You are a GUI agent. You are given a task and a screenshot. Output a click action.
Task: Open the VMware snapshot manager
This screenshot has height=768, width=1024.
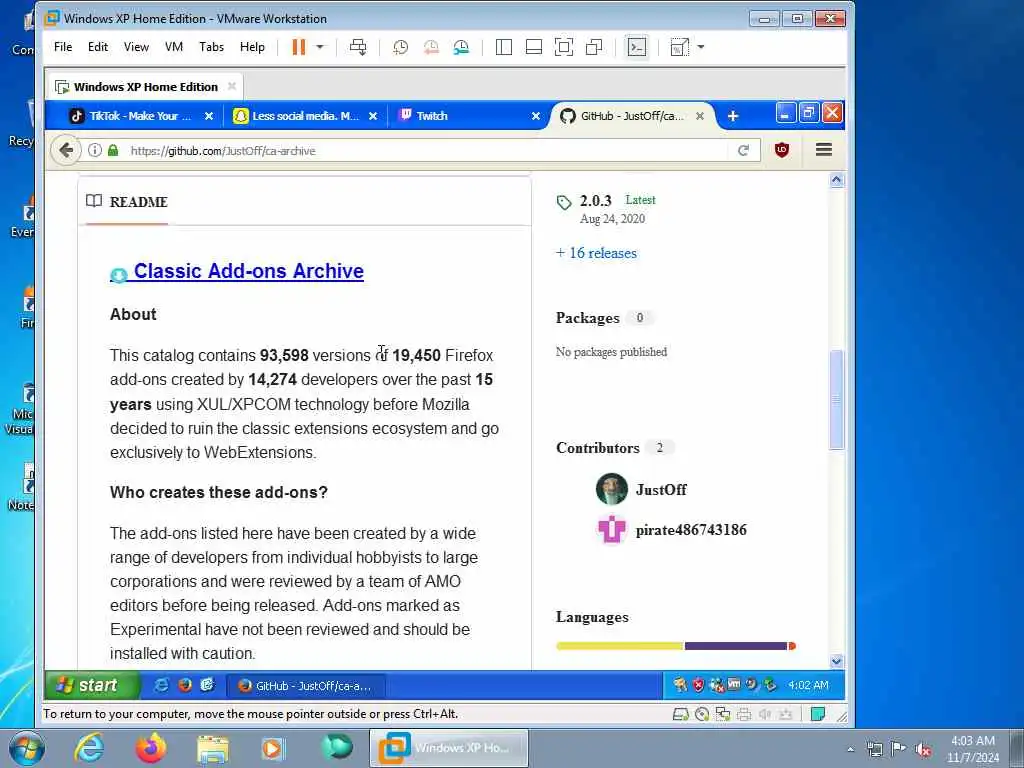coord(461,47)
